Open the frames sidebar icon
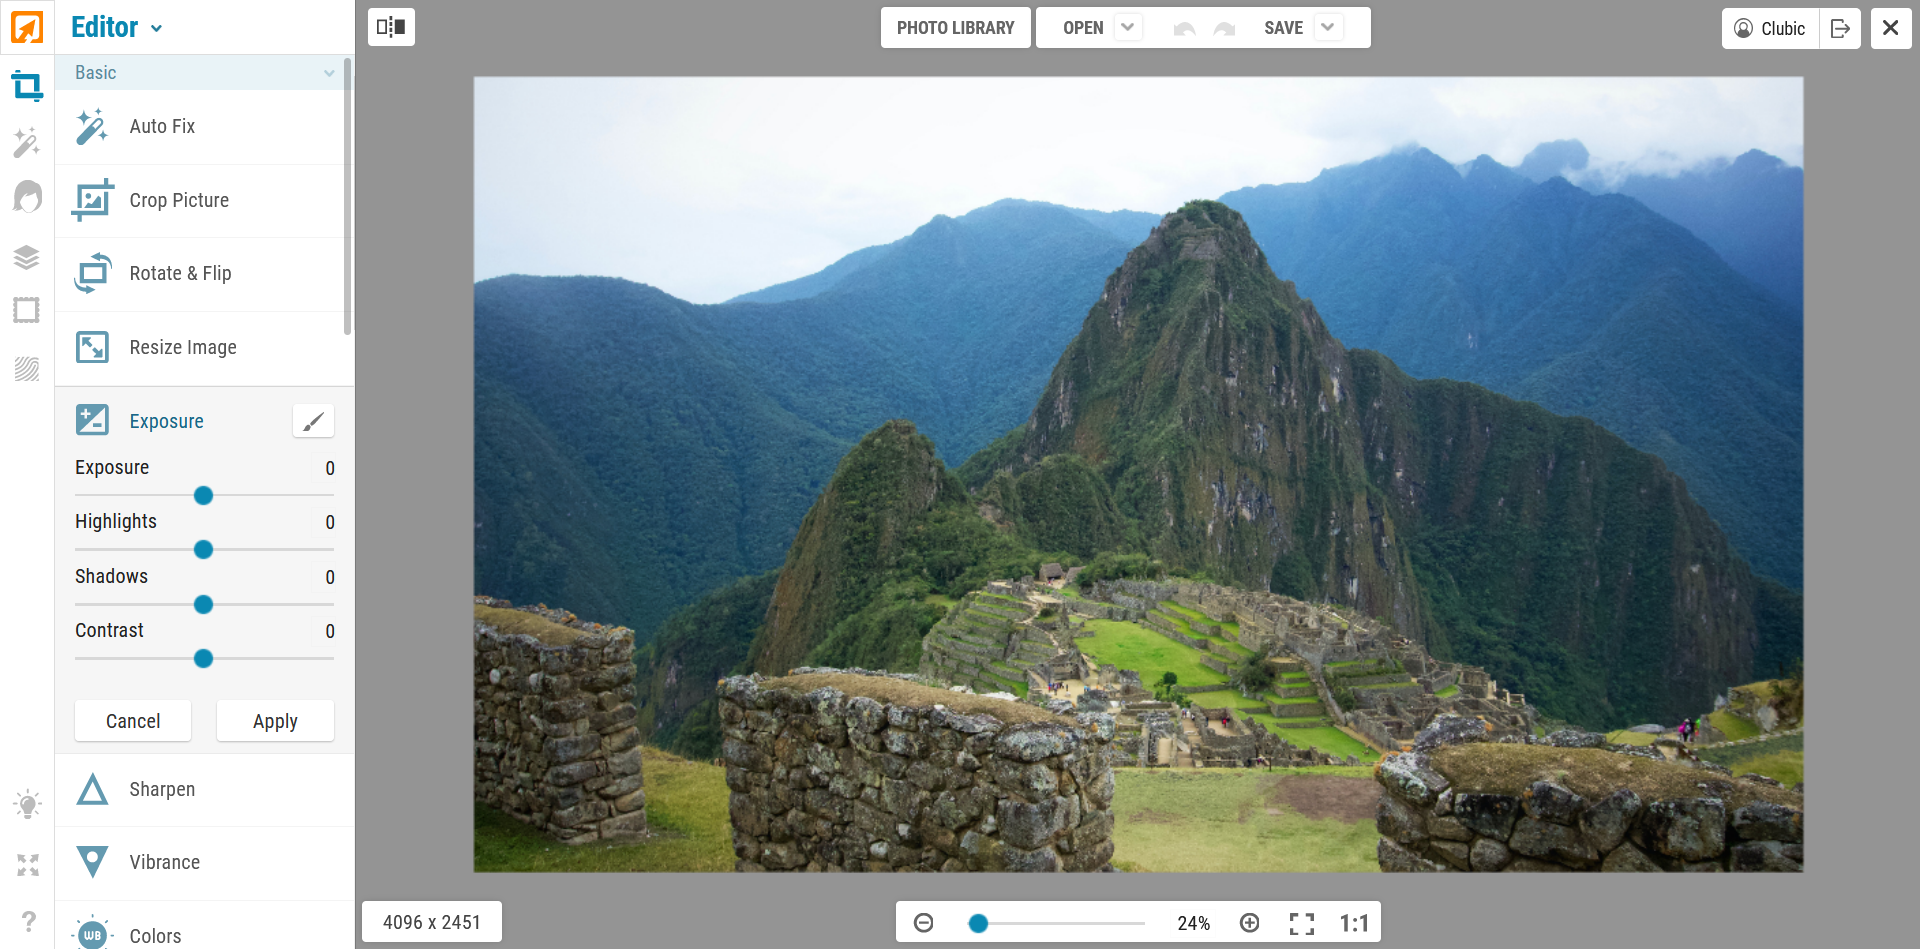1920x949 pixels. coord(27,311)
